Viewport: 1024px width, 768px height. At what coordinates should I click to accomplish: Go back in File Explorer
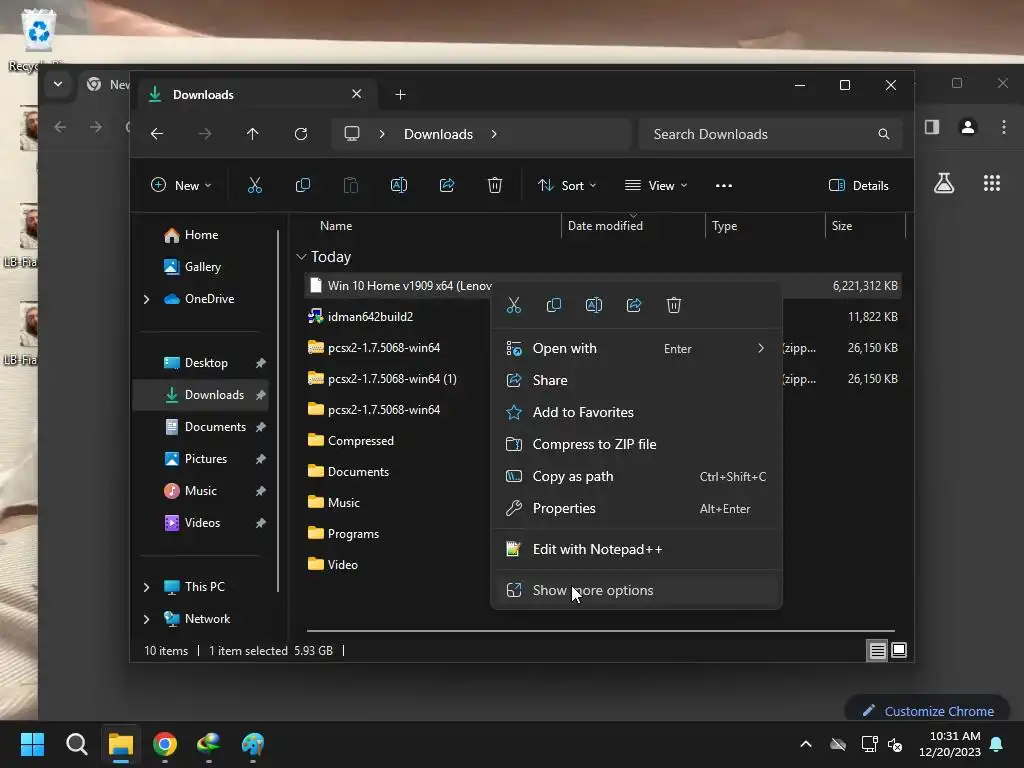(x=157, y=134)
